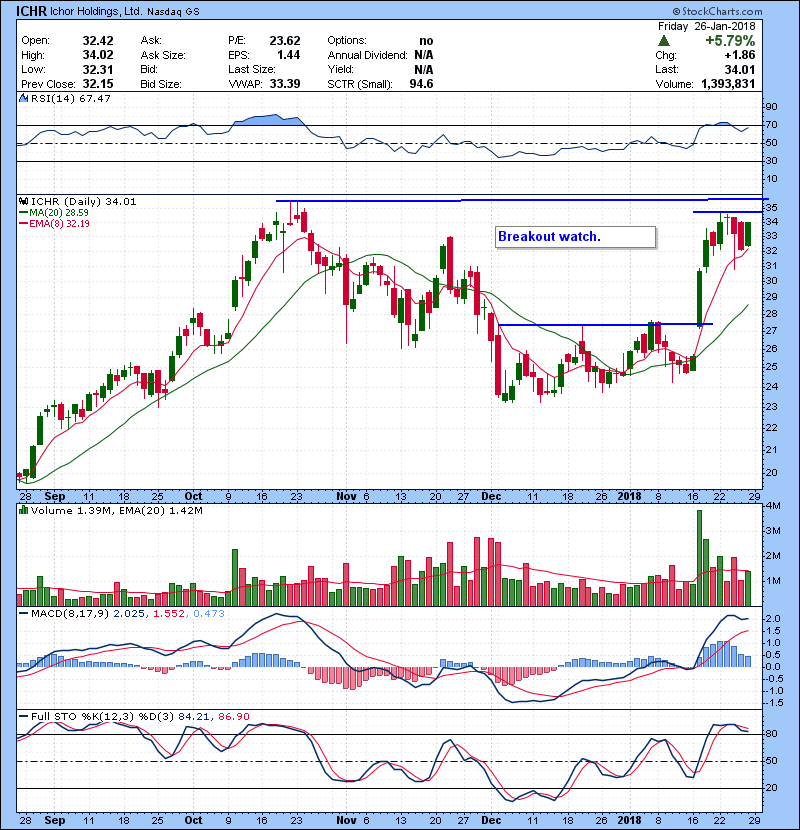Click the RSI 70 level axis label
The image size is (800, 830).
[771, 125]
